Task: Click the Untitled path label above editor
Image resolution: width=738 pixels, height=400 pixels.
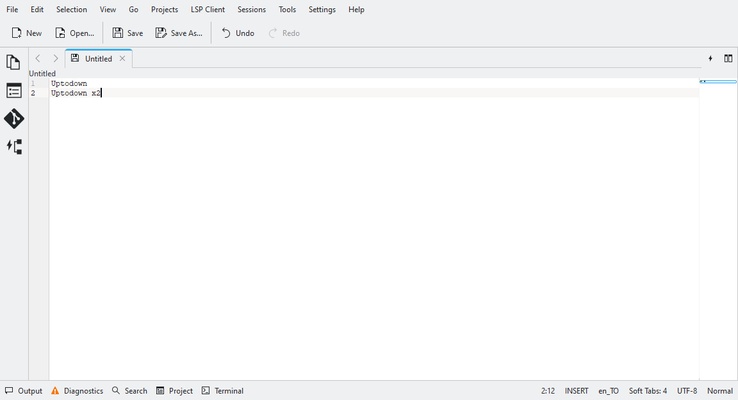Action: [x=42, y=73]
